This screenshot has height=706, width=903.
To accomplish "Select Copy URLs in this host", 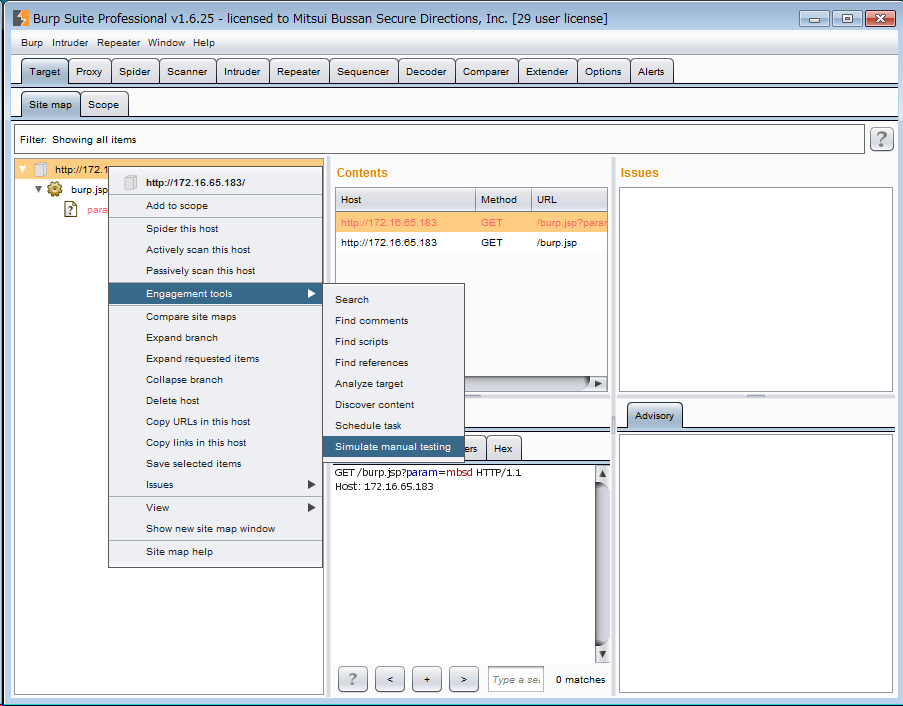I will click(215, 422).
